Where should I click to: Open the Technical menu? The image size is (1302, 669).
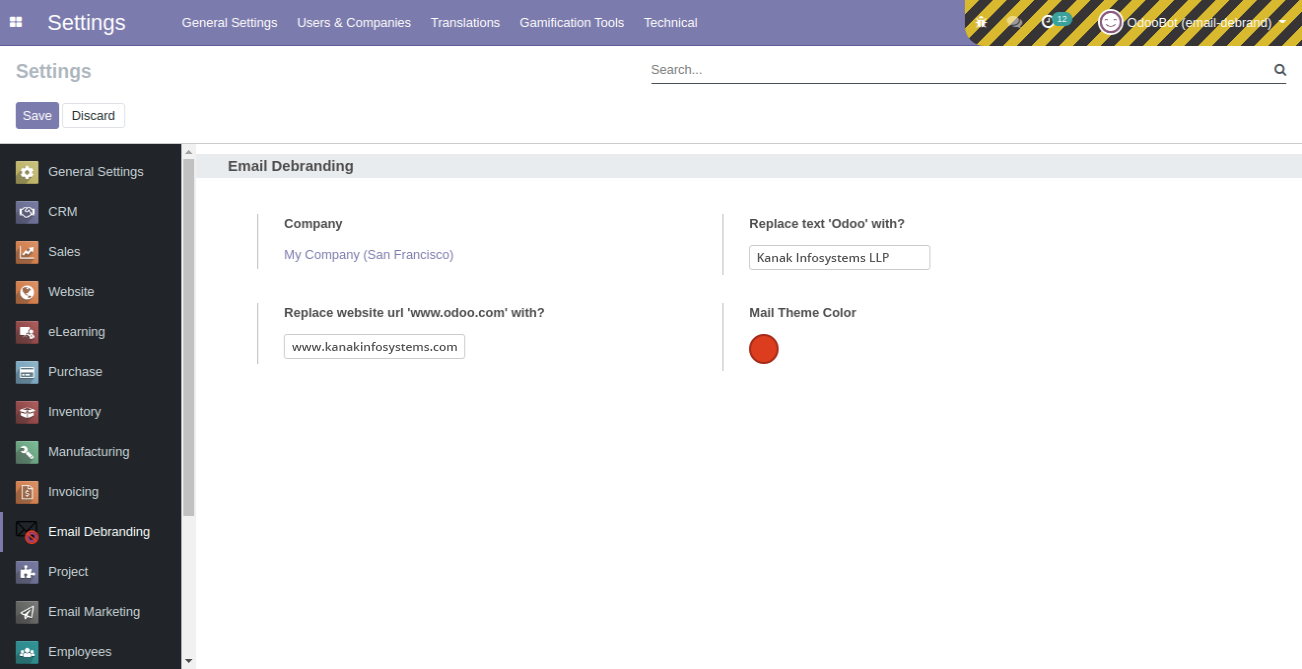point(671,22)
